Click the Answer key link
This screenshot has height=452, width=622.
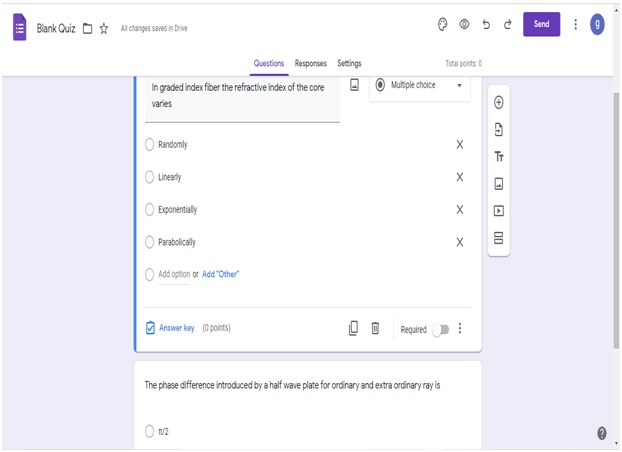pyautogui.click(x=176, y=328)
